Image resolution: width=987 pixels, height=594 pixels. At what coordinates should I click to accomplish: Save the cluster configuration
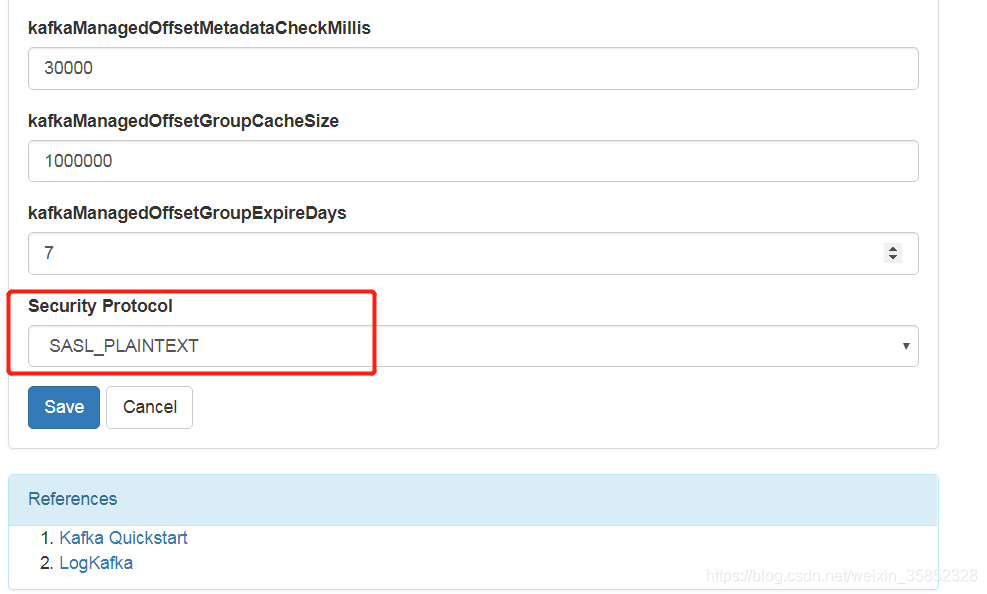pyautogui.click(x=64, y=407)
